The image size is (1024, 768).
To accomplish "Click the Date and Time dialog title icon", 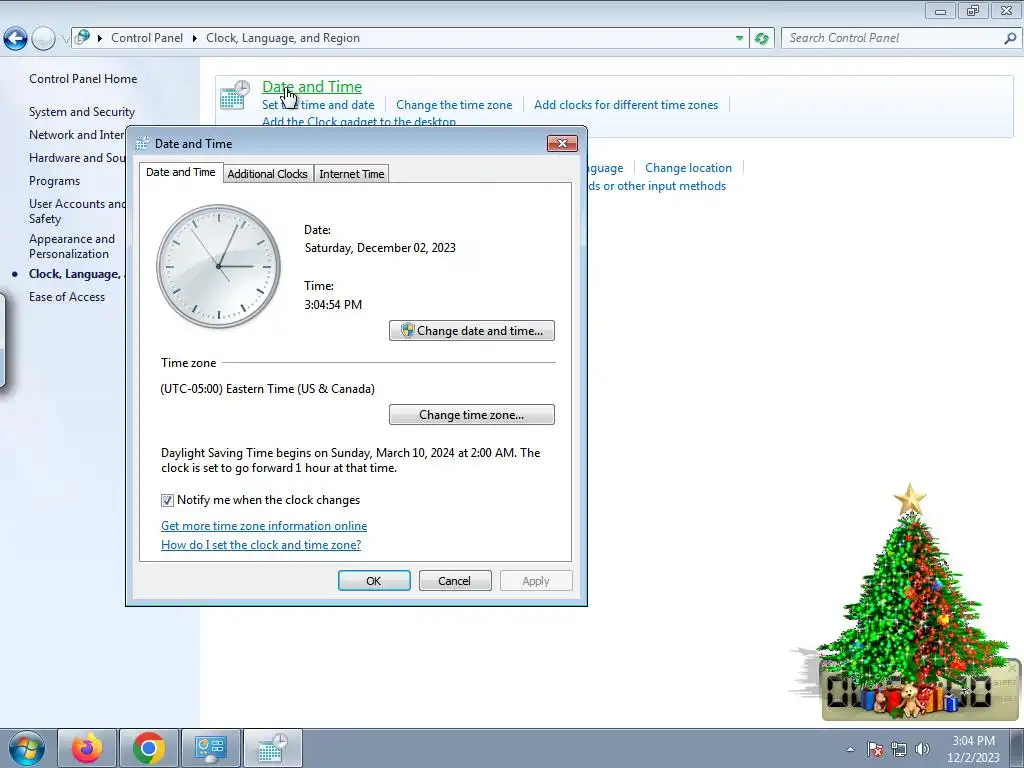I will coord(142,144).
